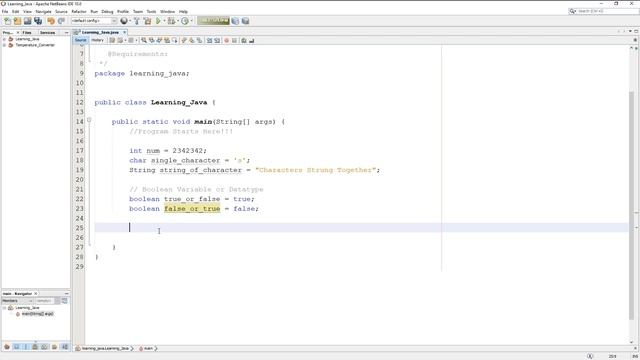The width and height of the screenshot is (640, 360).
Task: Collapse main method code fold at line 14
Action: [x=89, y=120]
